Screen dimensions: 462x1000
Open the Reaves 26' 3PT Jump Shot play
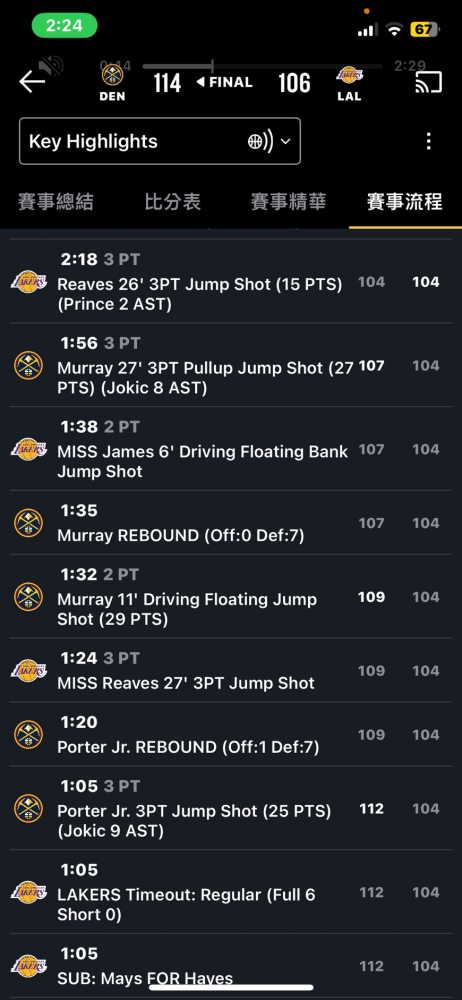click(231, 282)
